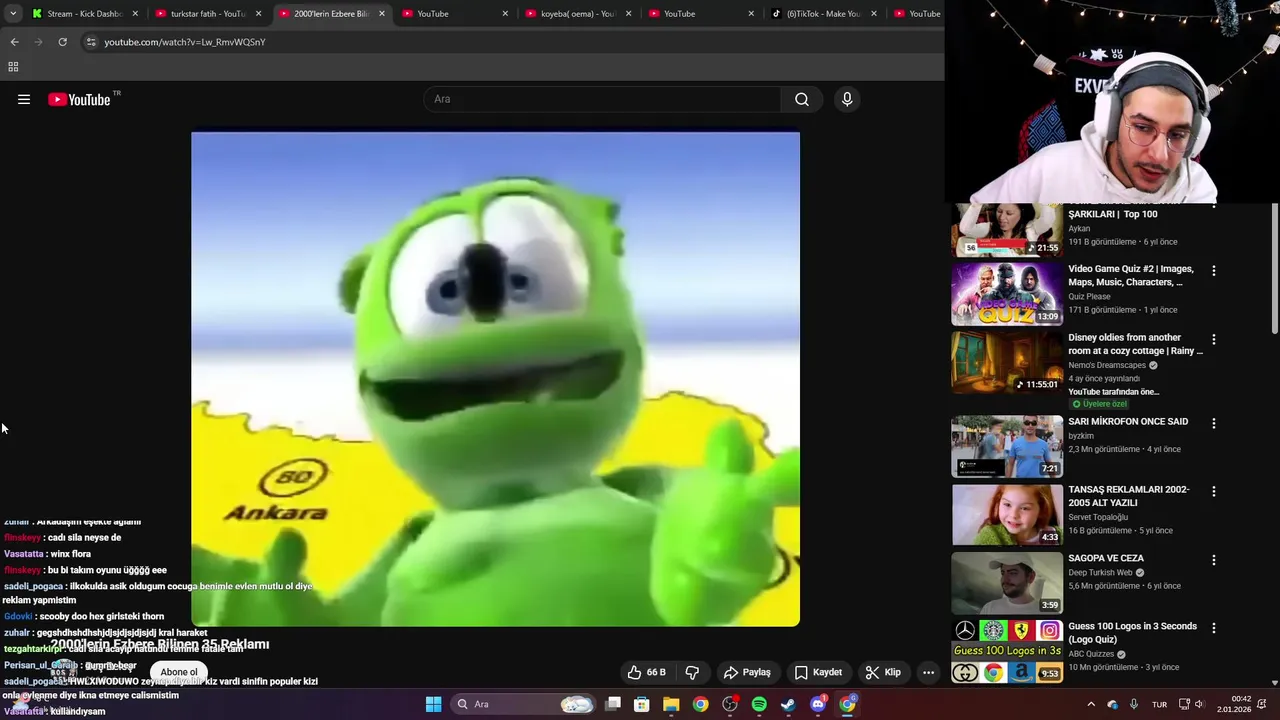This screenshot has width=1280, height=720.
Task: Close the 2000'lerin Ezbere Bilinen tab
Action: click(x=381, y=14)
